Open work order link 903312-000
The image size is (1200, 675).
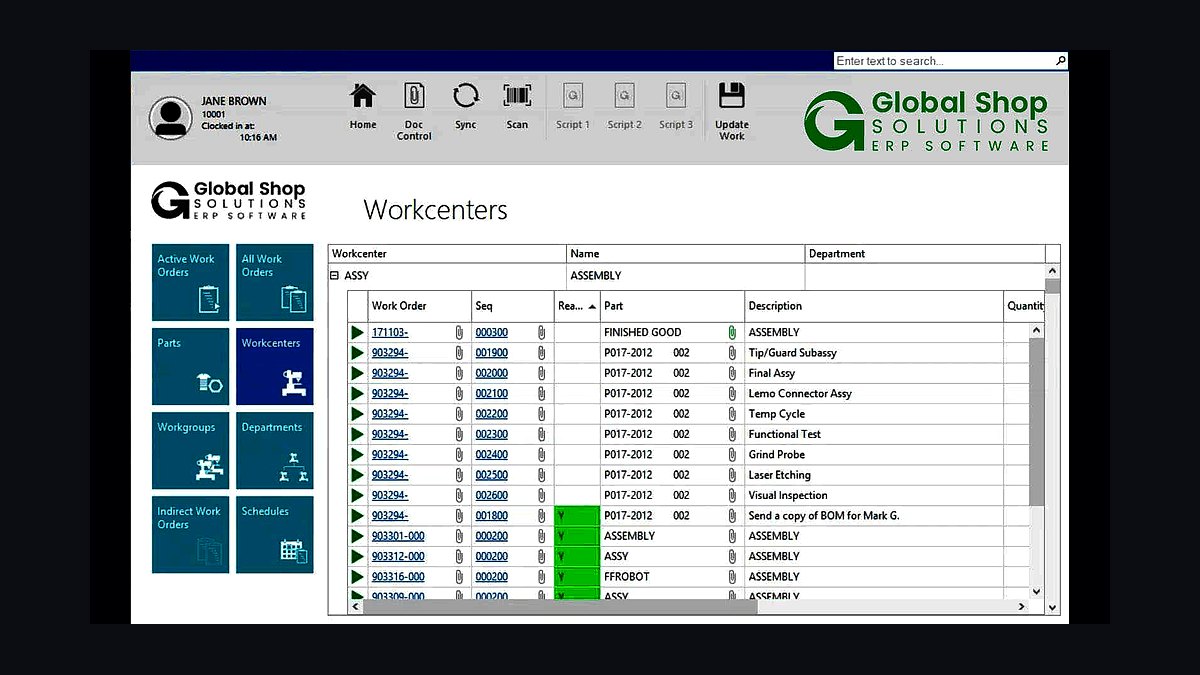[398, 556]
